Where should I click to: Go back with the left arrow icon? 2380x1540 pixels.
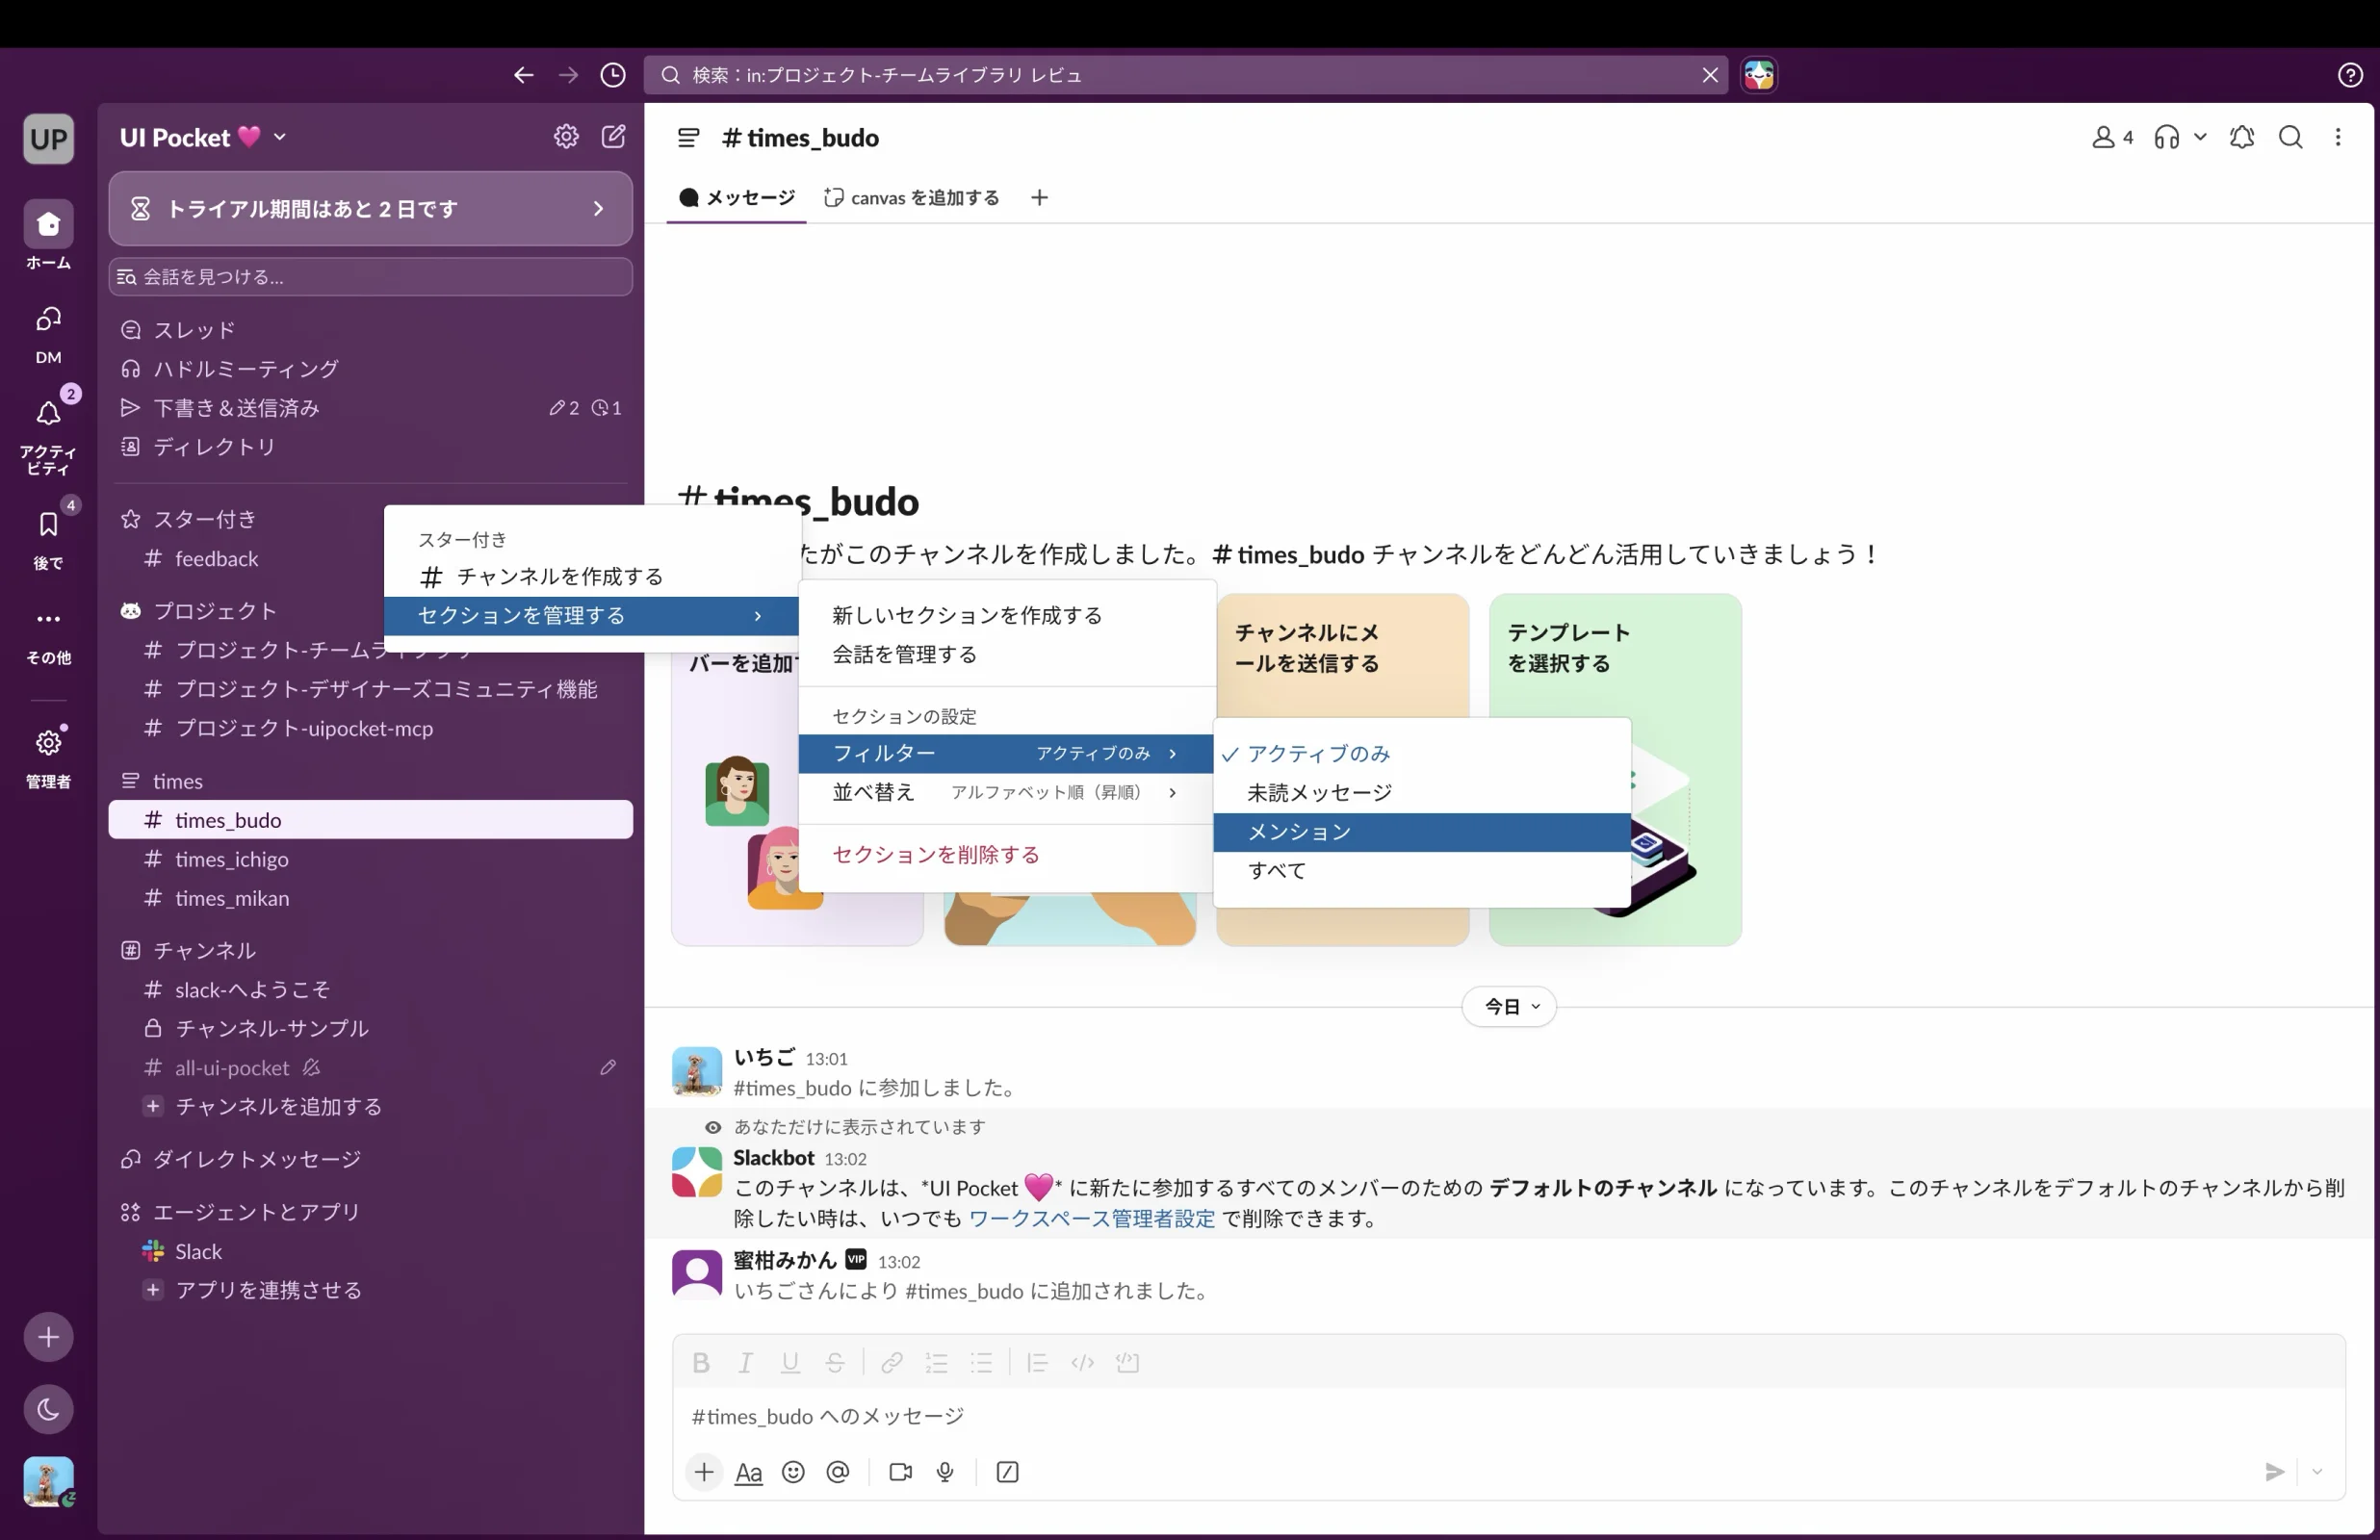point(523,75)
